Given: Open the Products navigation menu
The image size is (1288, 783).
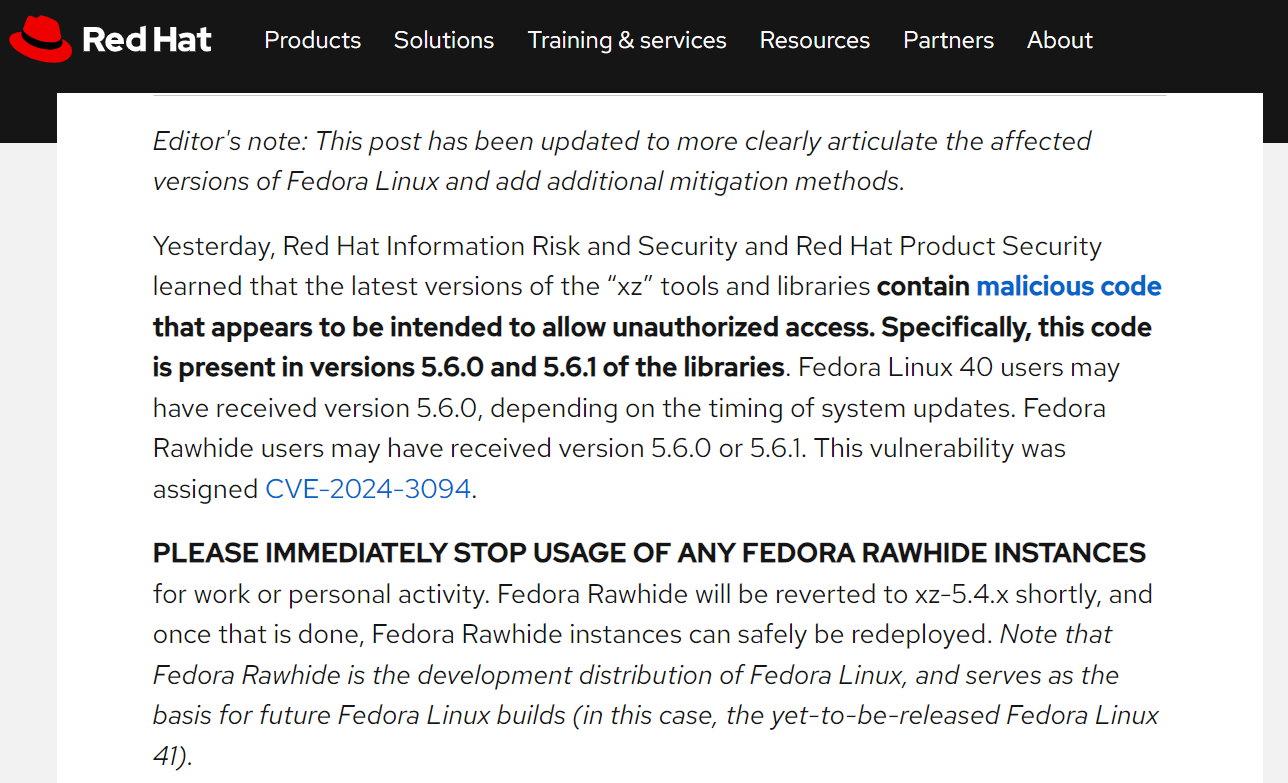Looking at the screenshot, I should [312, 40].
